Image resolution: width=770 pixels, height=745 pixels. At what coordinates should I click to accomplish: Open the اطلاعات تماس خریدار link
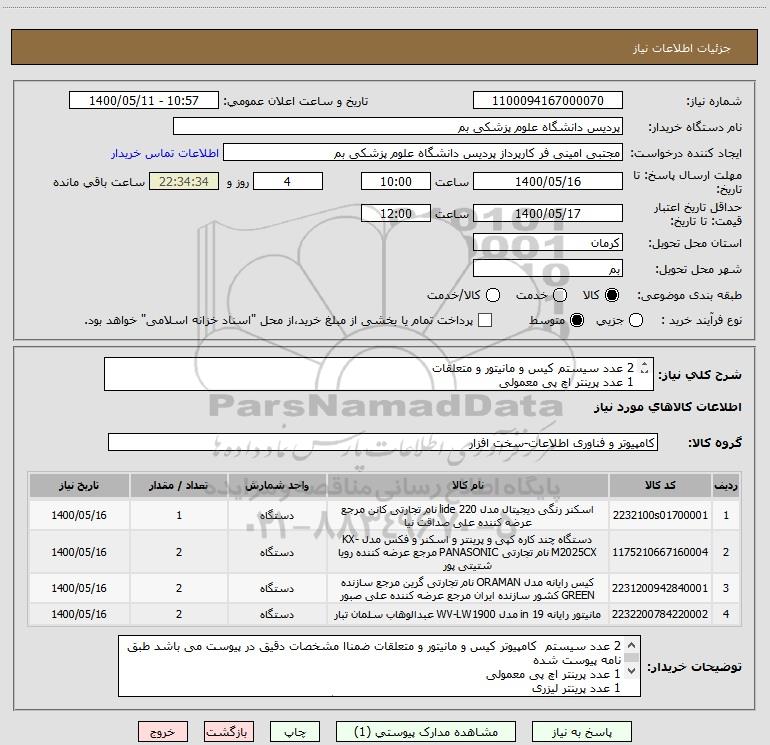coord(165,153)
